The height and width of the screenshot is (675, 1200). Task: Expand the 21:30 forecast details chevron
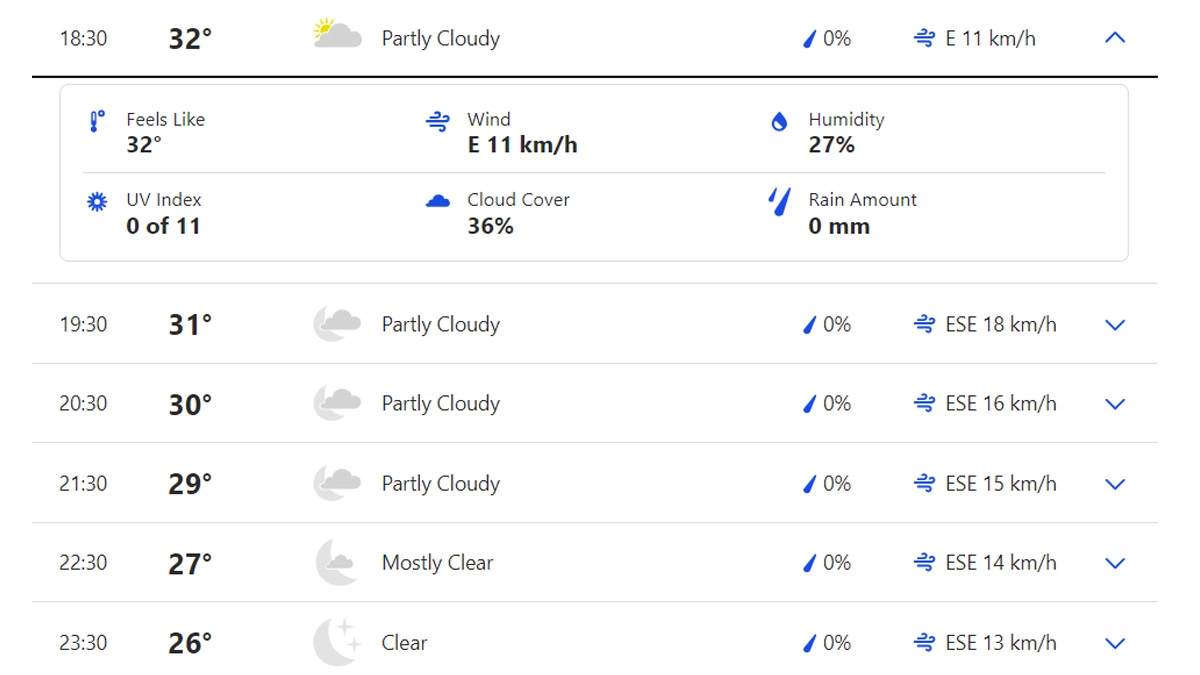coord(1115,484)
